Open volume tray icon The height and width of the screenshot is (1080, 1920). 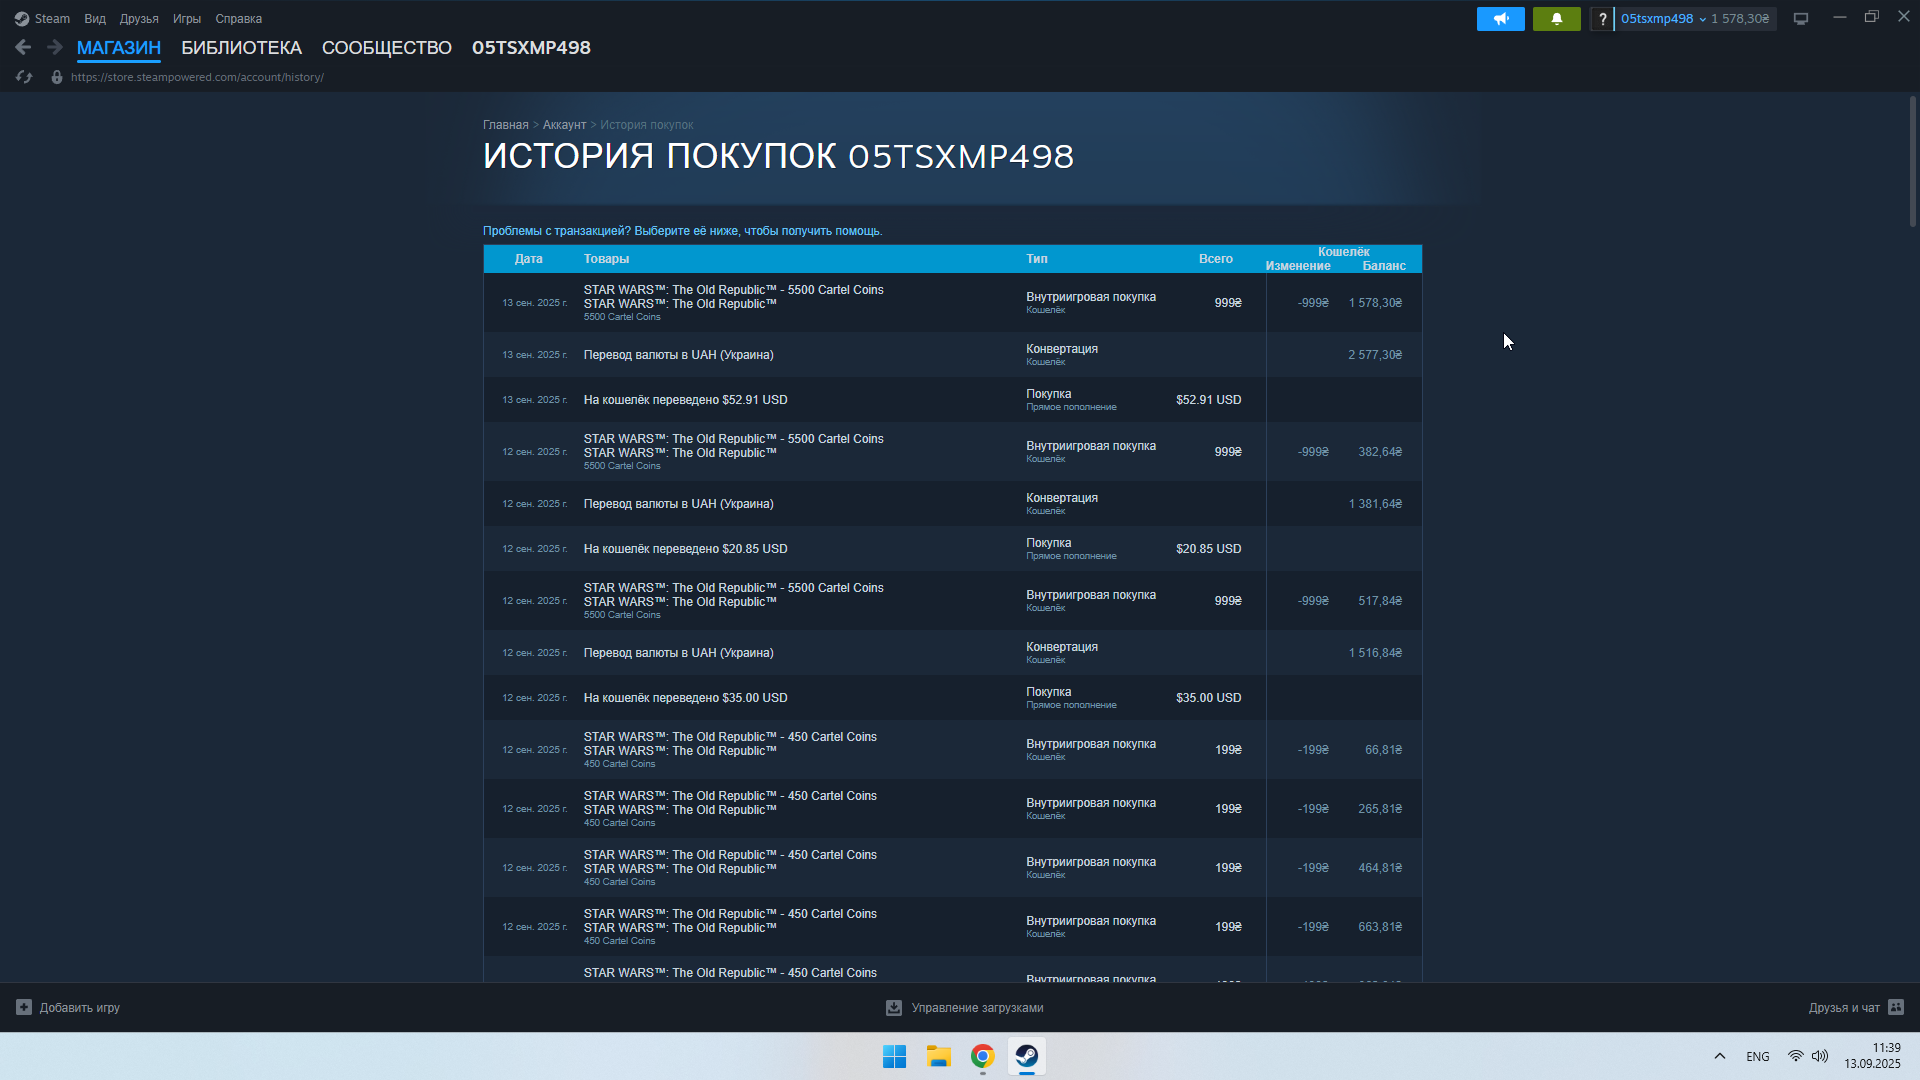pos(1820,1056)
